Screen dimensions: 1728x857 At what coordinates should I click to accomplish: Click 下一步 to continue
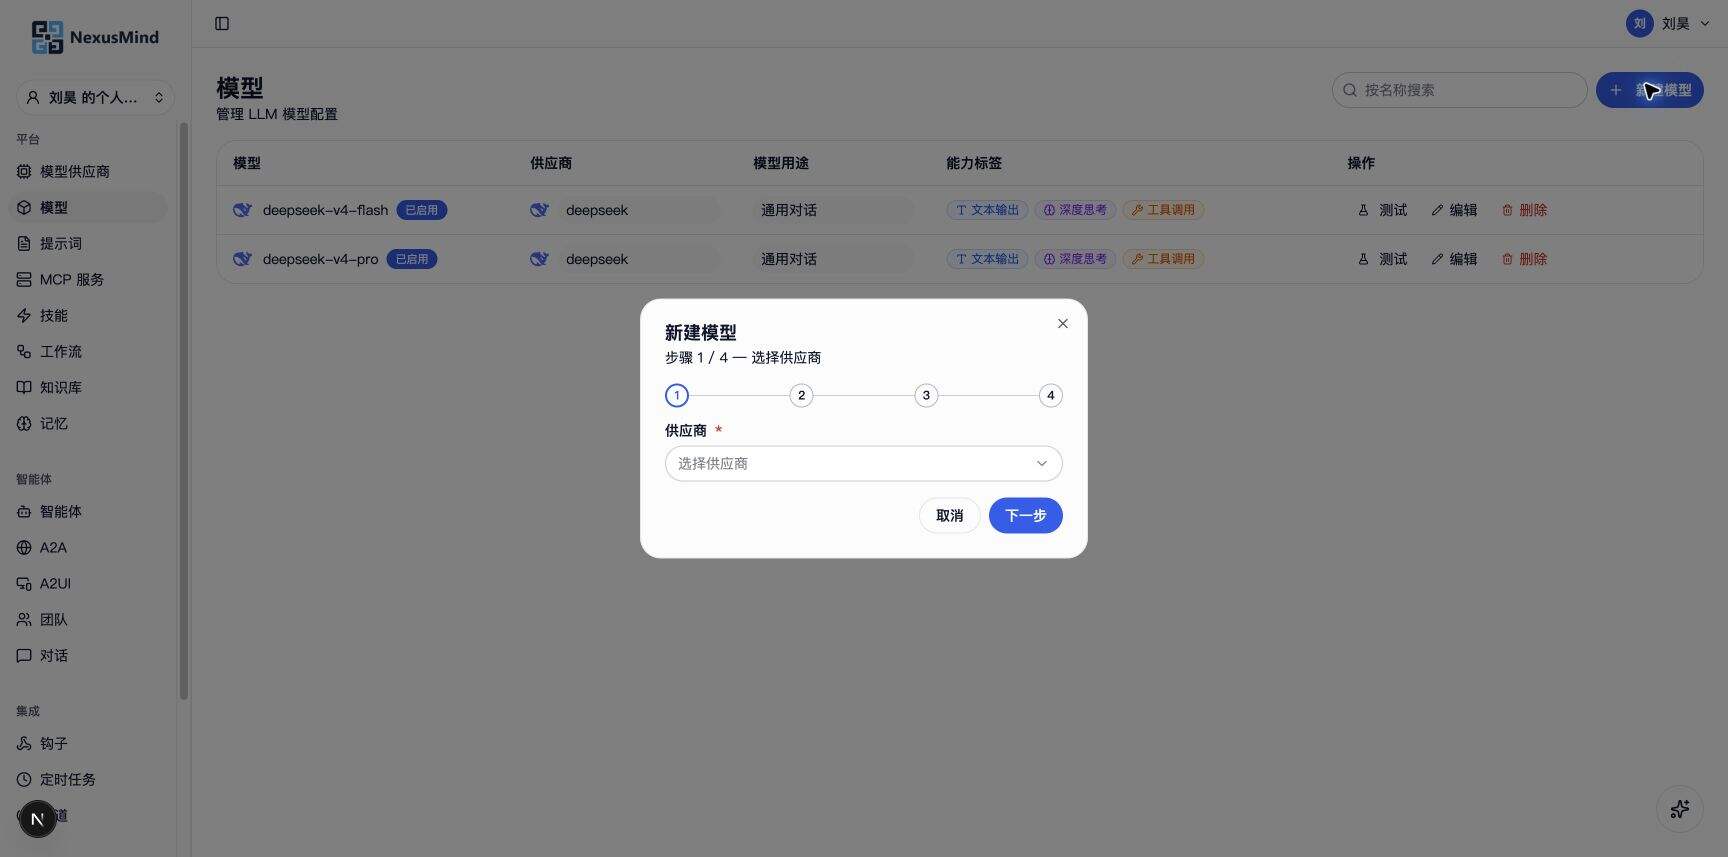[x=1025, y=515]
